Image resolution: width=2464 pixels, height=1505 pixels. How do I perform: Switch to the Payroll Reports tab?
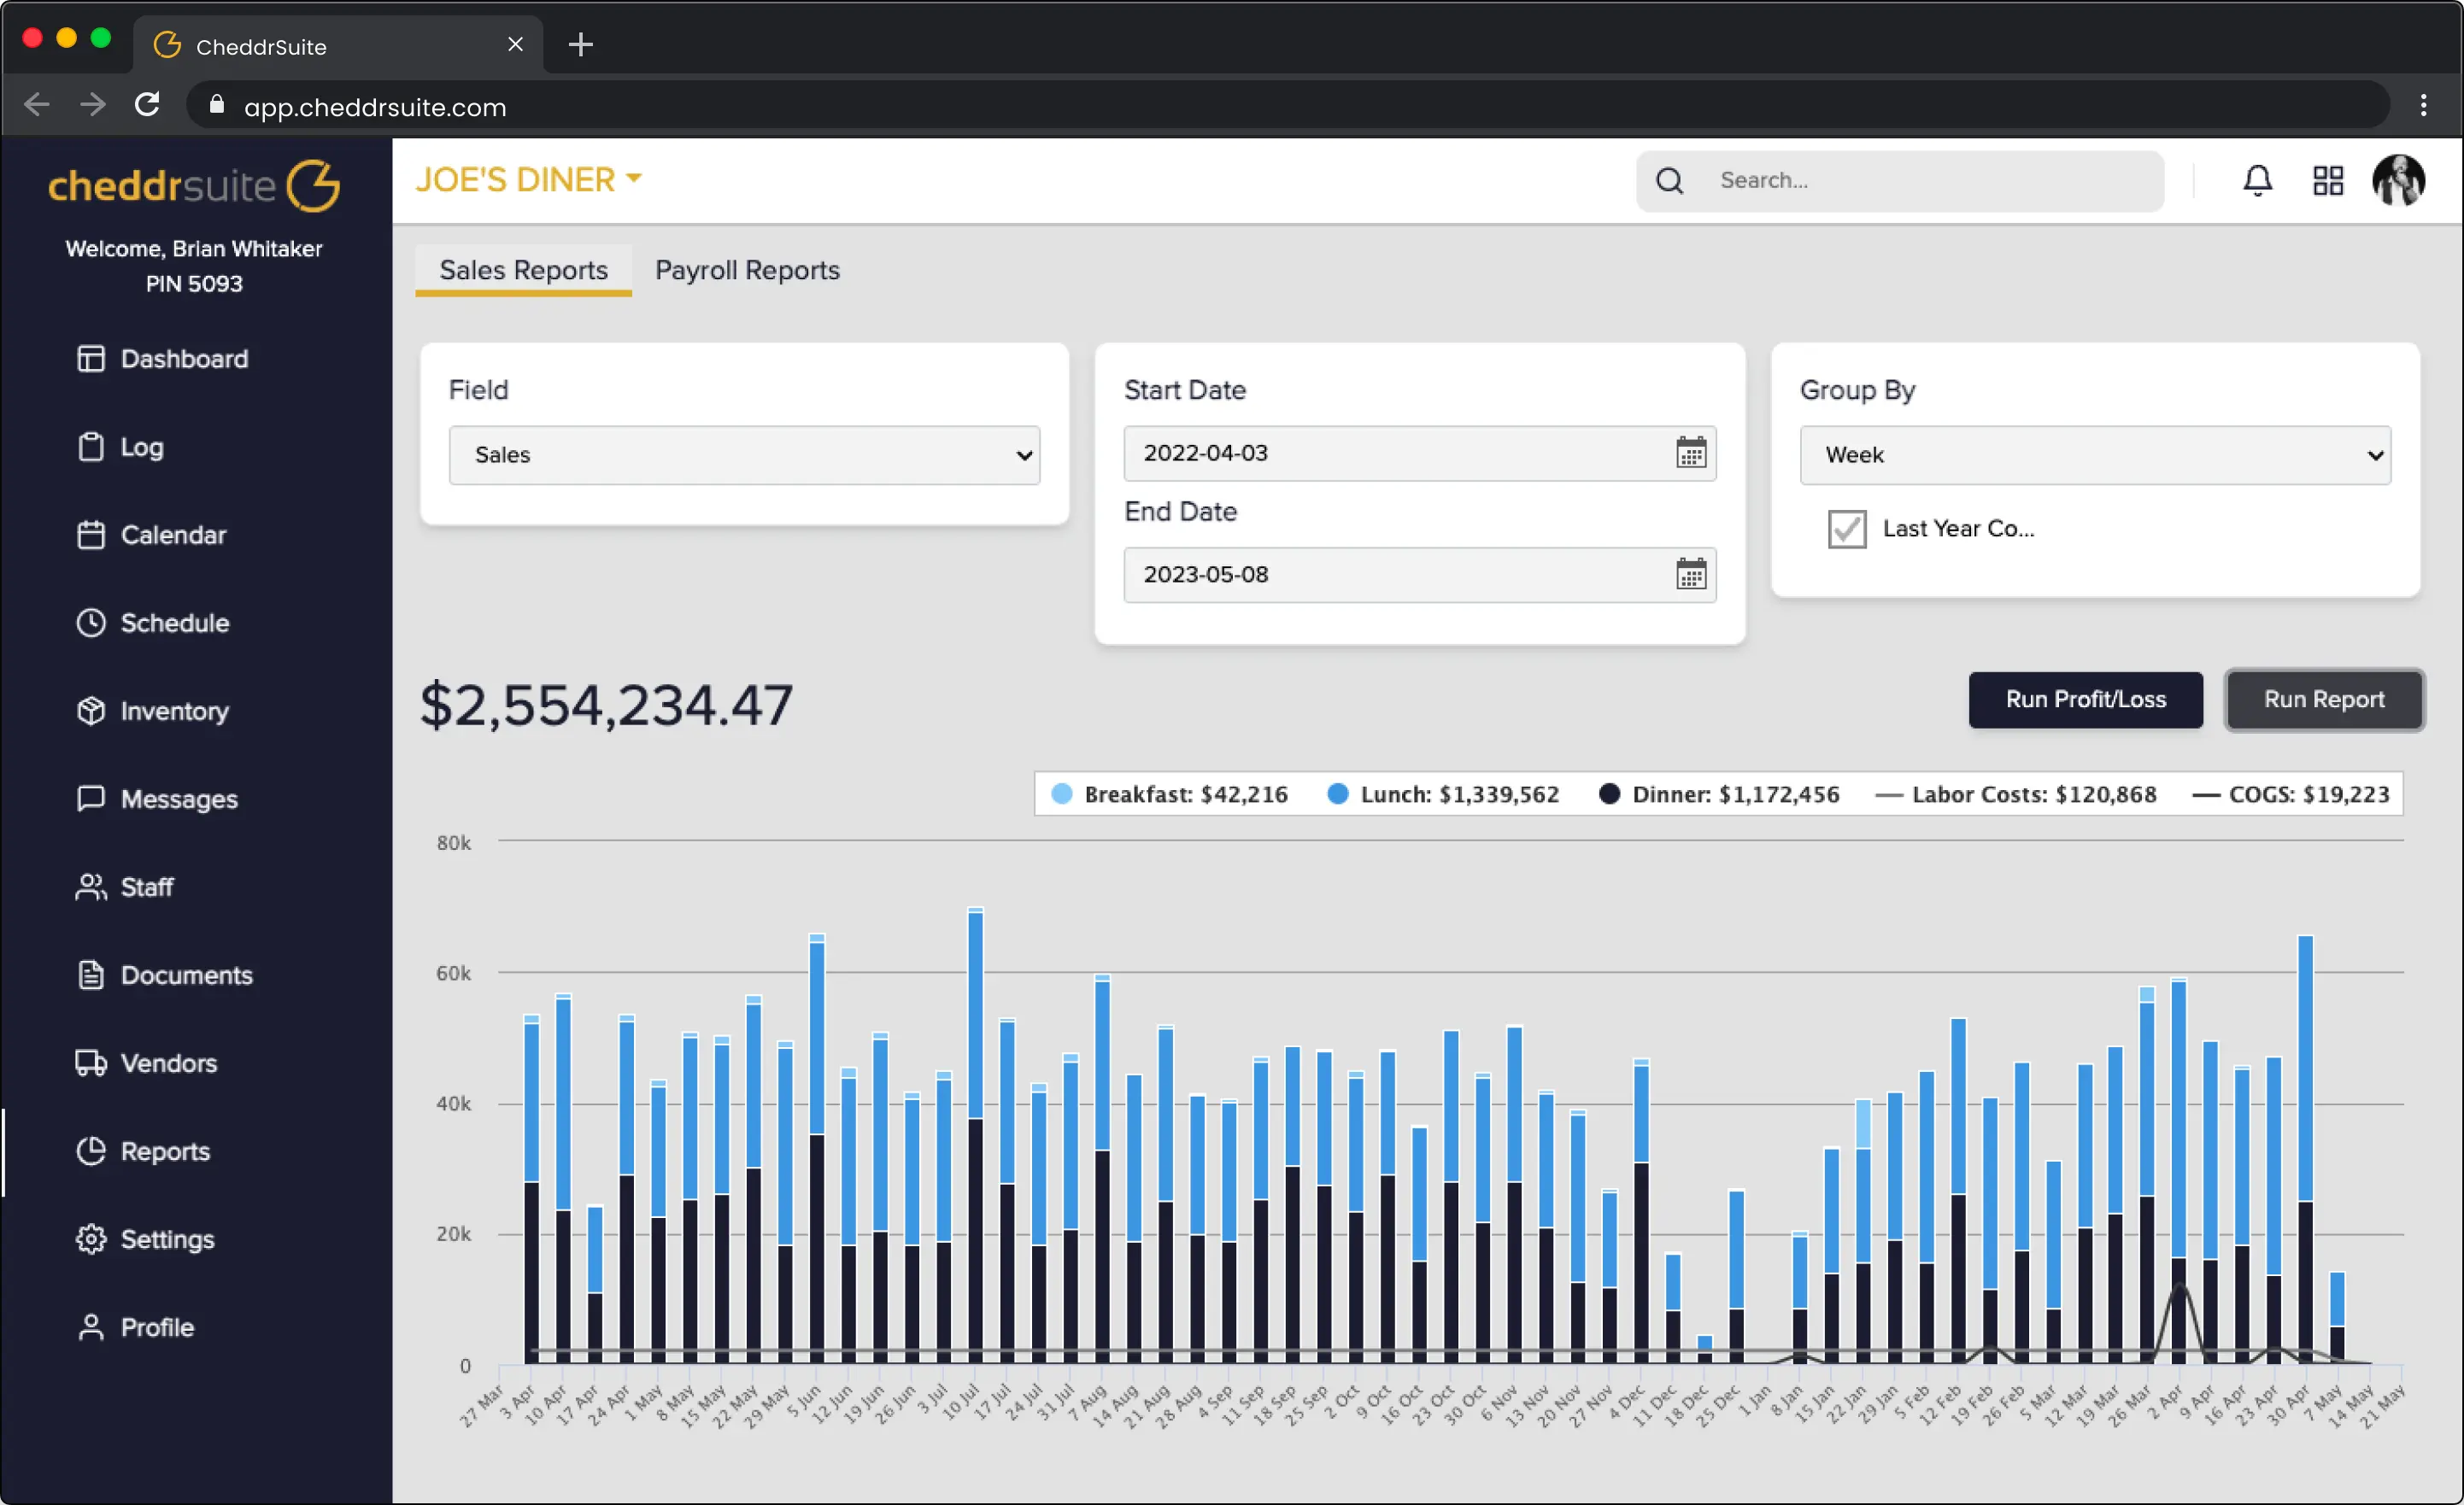747,270
